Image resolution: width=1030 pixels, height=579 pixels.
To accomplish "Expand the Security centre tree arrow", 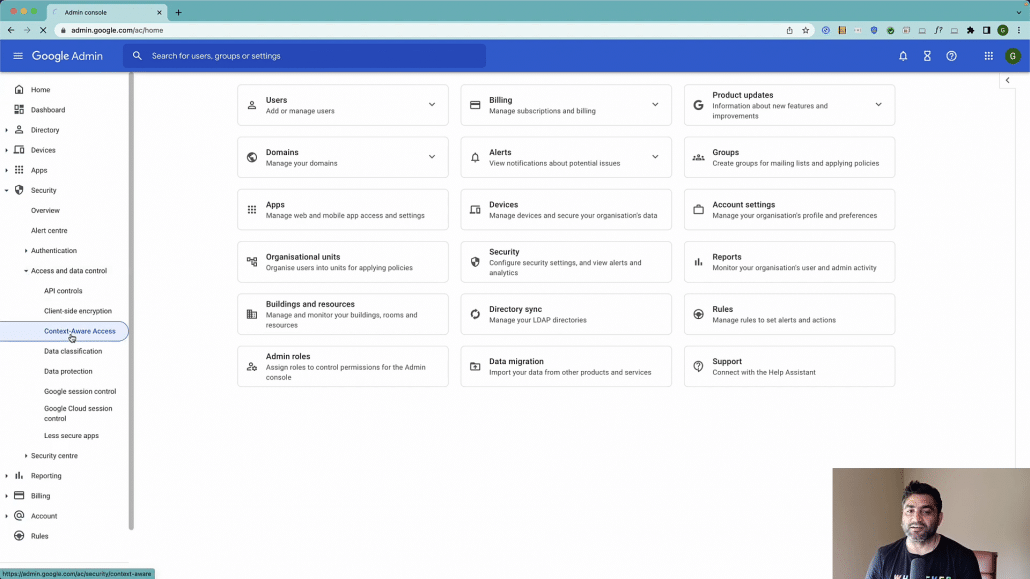I will 26,455.
